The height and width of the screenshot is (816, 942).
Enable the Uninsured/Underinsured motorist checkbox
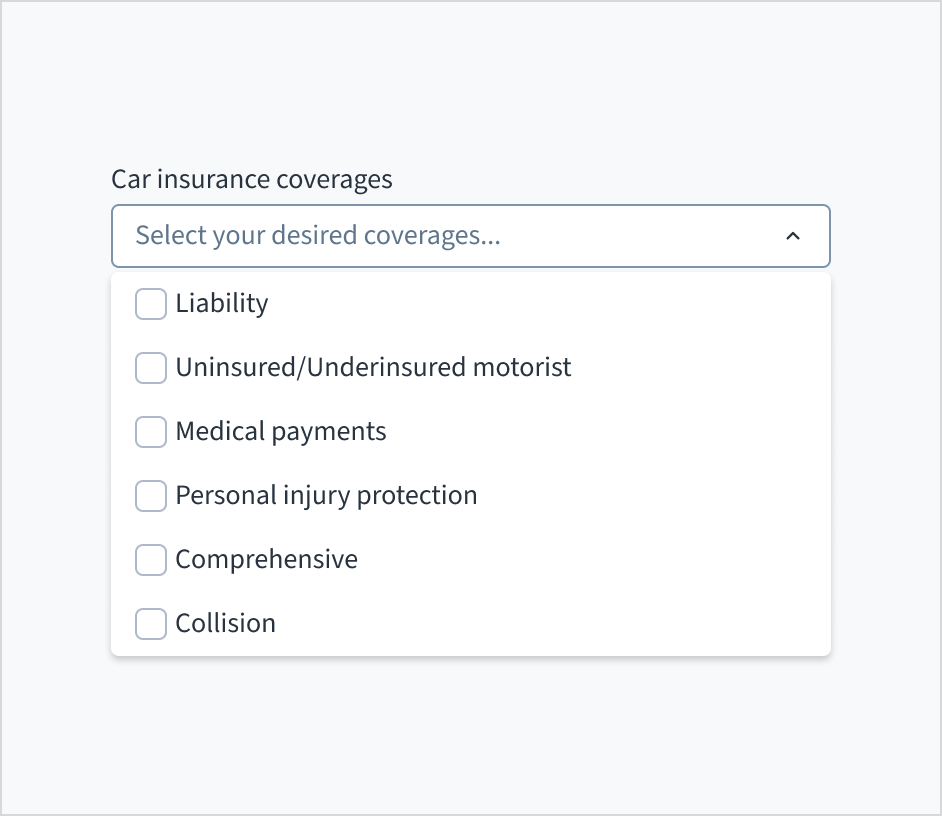tap(151, 368)
